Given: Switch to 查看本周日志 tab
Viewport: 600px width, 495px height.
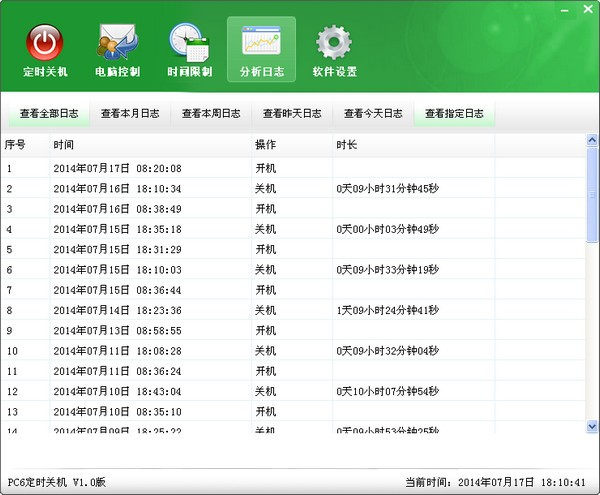Looking at the screenshot, I should coord(211,114).
